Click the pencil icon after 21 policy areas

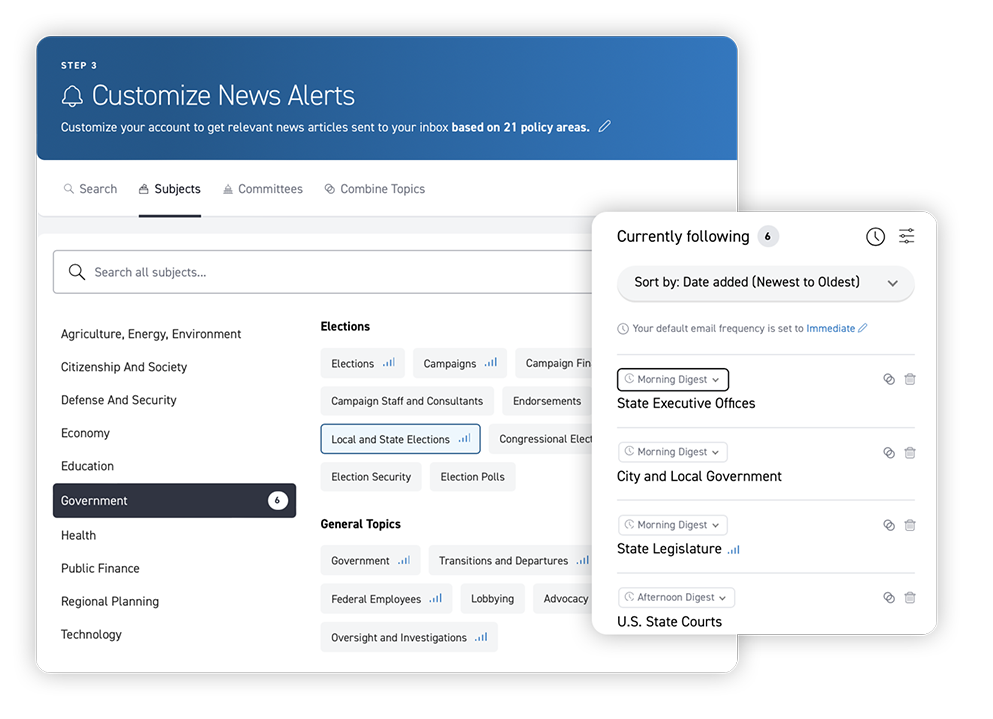tap(604, 126)
